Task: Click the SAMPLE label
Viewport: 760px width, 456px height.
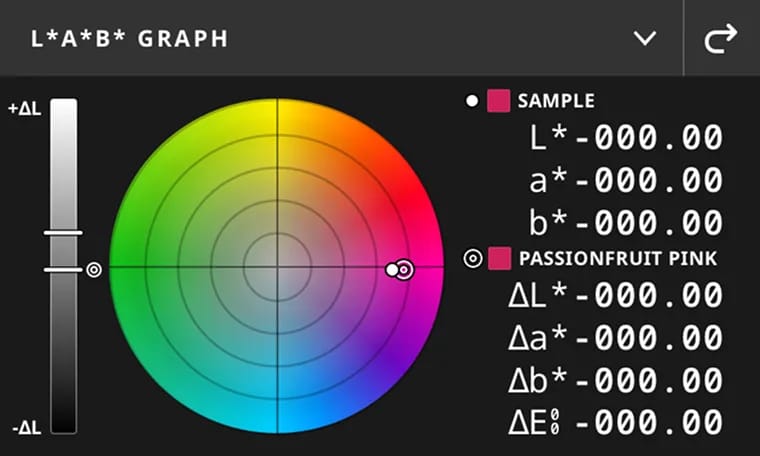Action: pos(556,101)
